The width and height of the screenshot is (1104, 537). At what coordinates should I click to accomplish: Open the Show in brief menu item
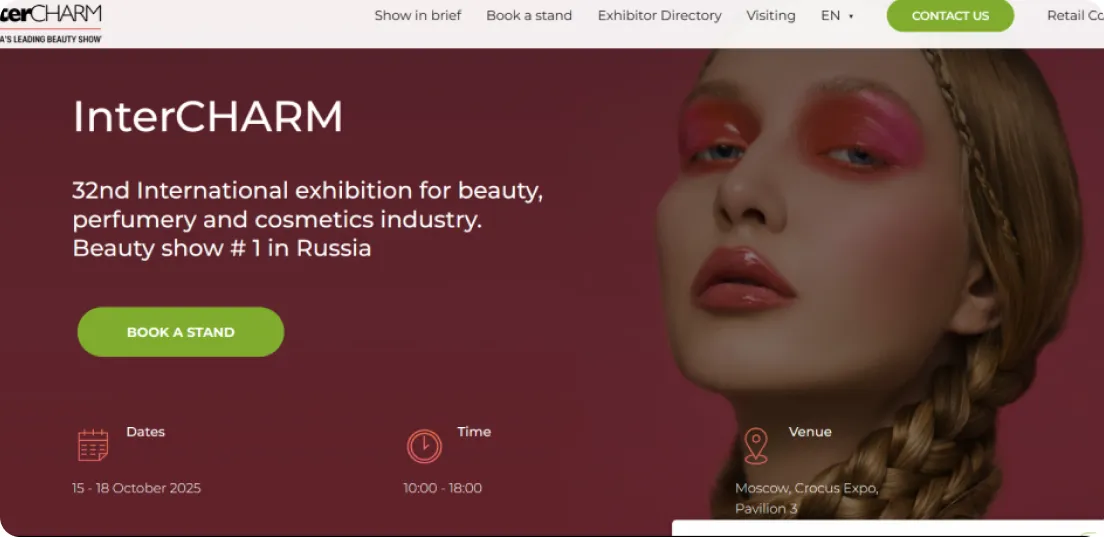pyautogui.click(x=418, y=15)
